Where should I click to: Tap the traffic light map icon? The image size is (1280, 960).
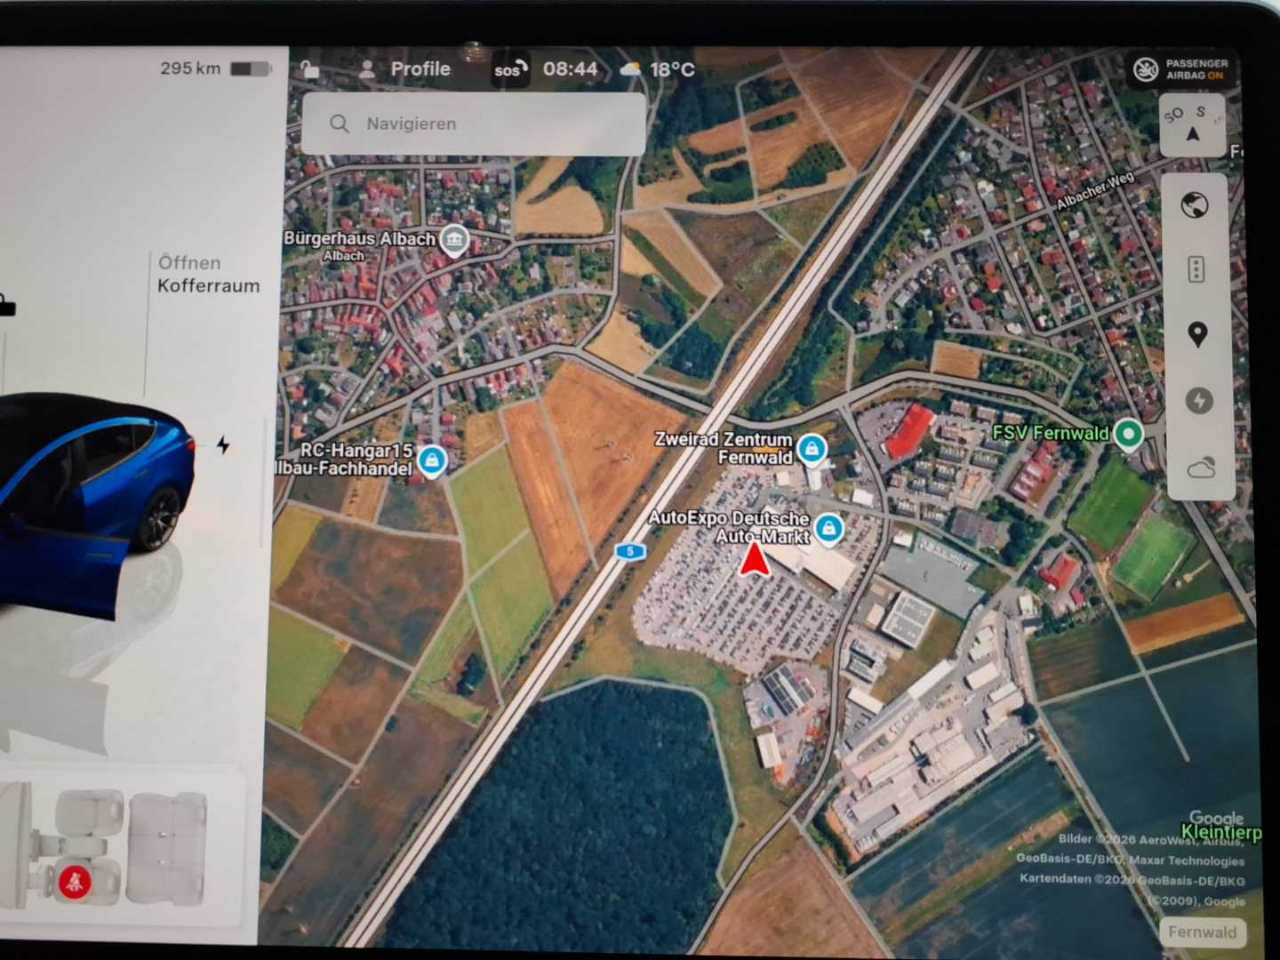tap(1196, 269)
